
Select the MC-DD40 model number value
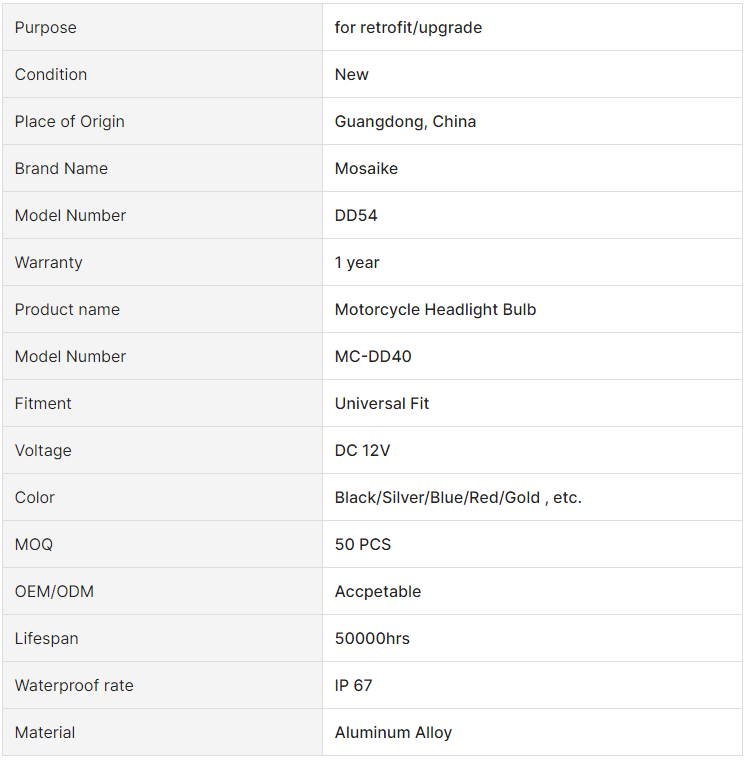click(x=373, y=356)
